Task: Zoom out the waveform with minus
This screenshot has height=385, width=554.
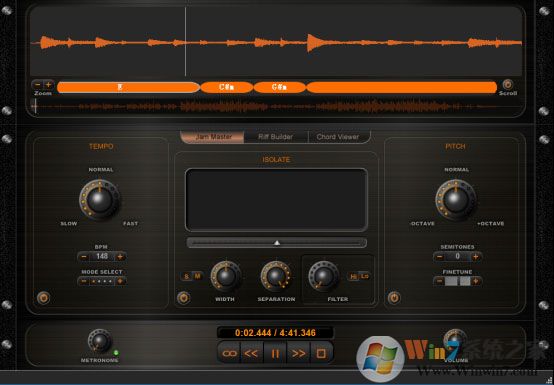Action: (38, 85)
